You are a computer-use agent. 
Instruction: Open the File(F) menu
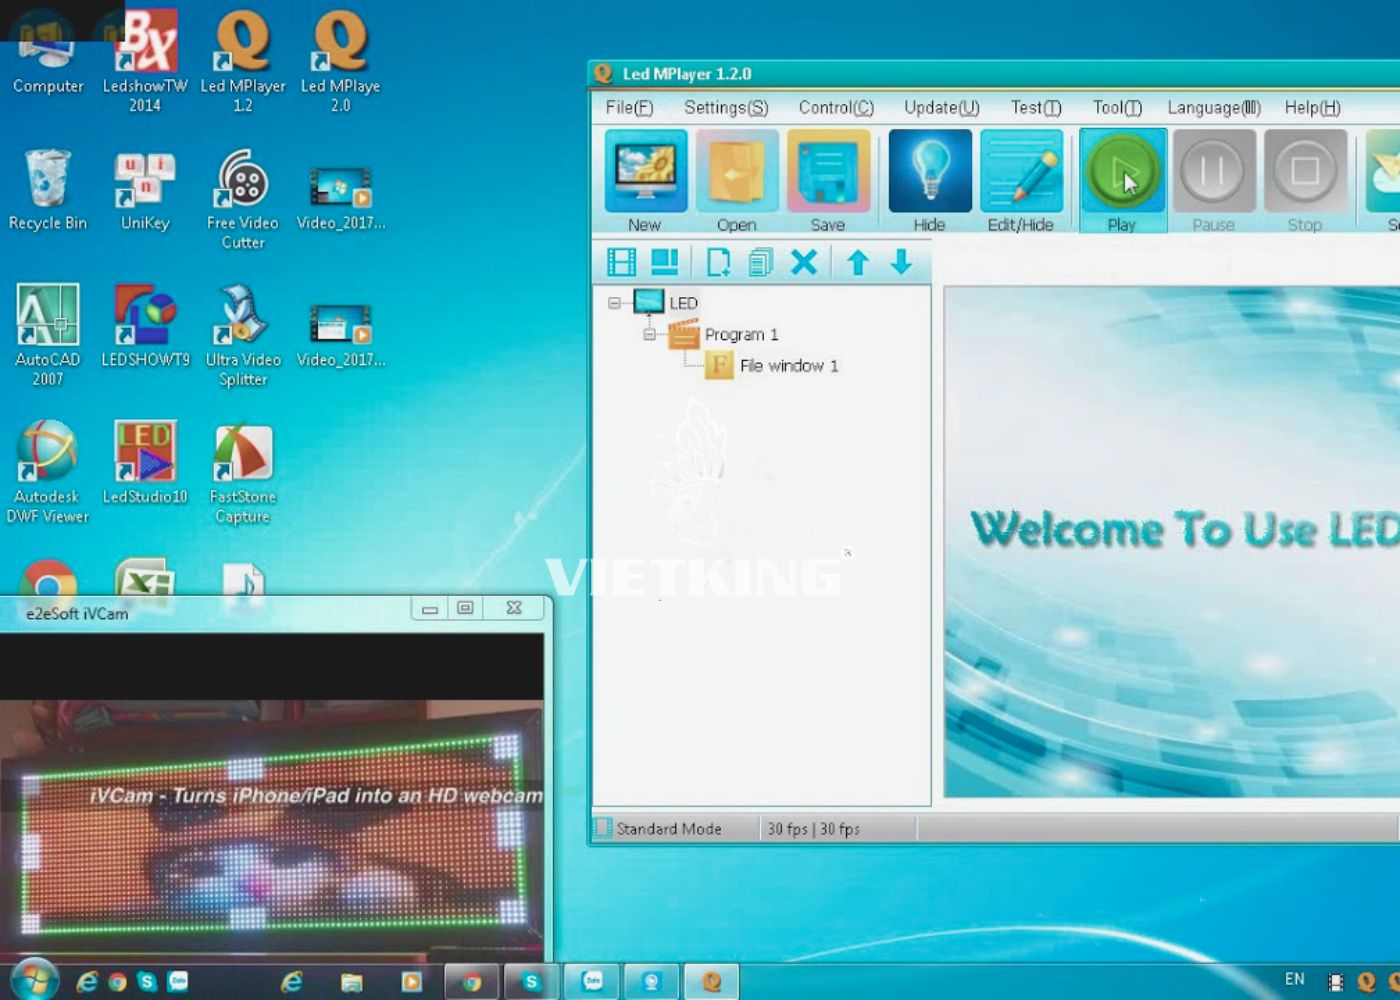click(629, 107)
